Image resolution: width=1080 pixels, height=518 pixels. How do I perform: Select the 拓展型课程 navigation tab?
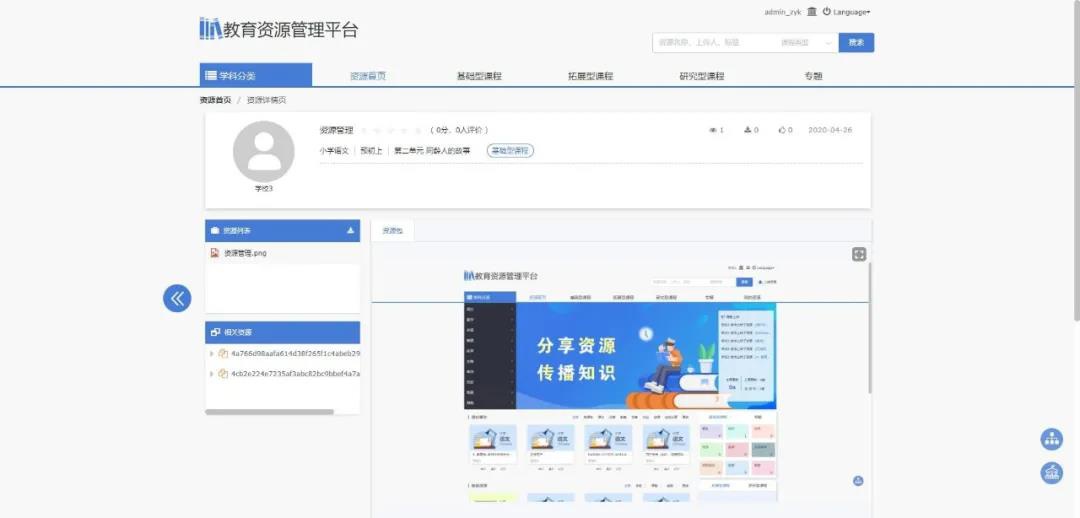click(590, 76)
